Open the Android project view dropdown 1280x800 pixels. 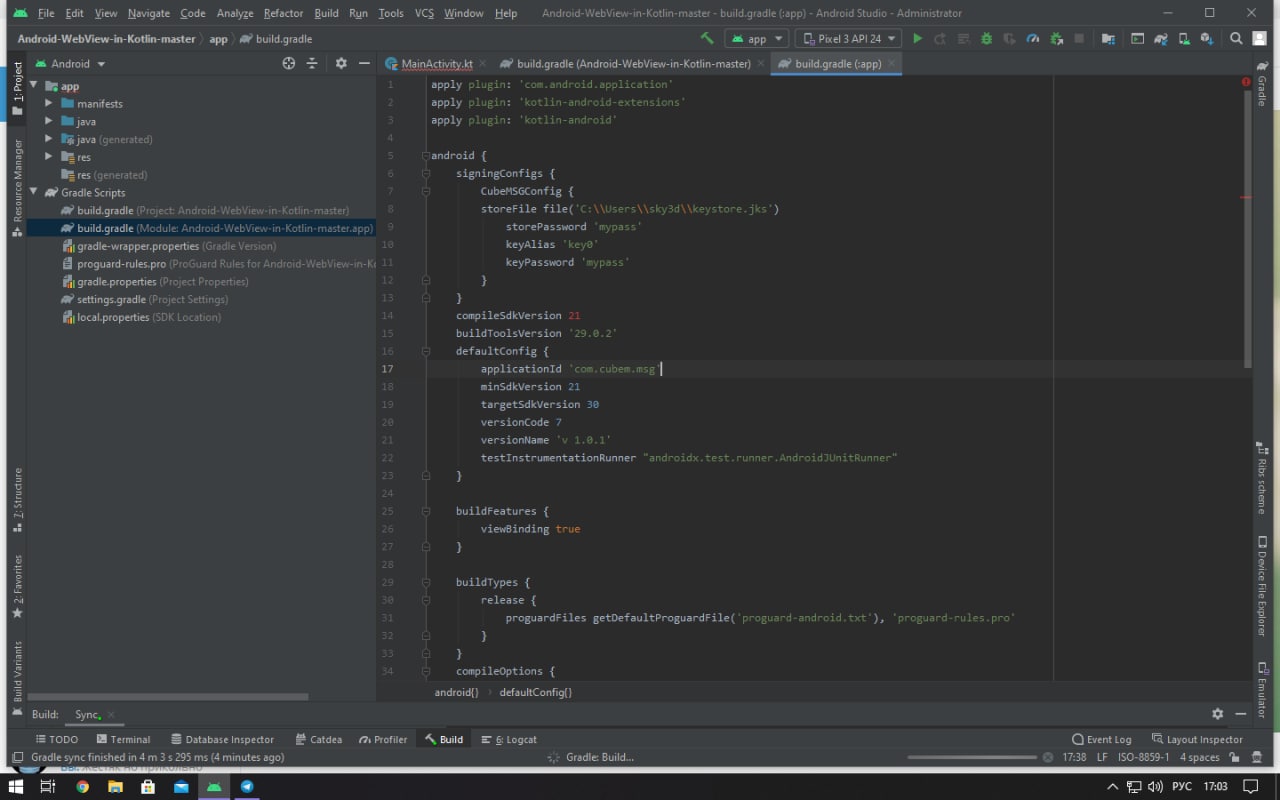[x=70, y=63]
